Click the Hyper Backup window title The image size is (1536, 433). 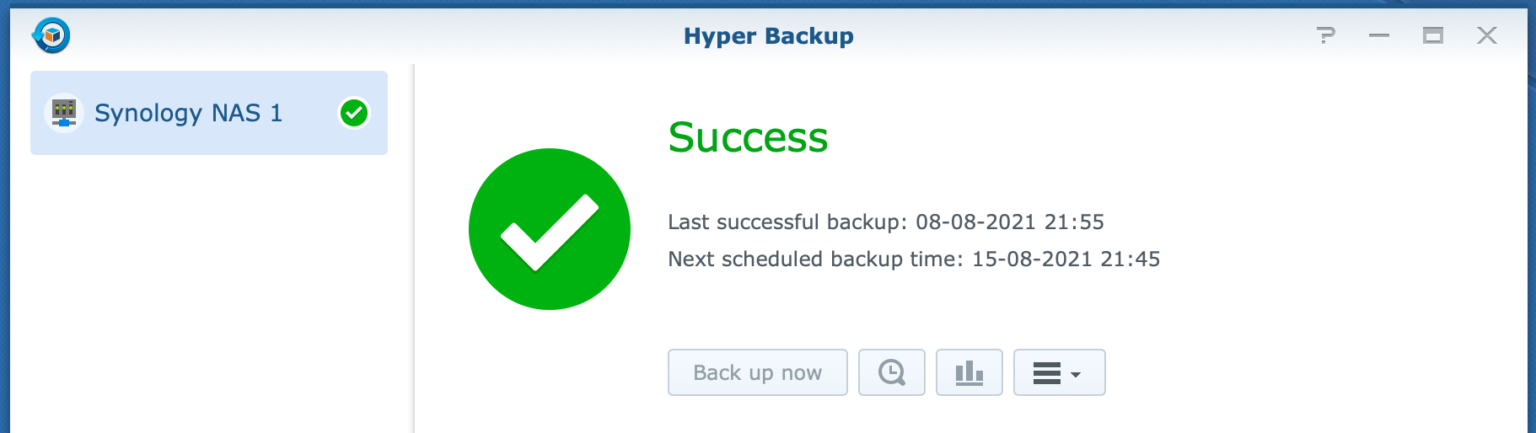768,37
